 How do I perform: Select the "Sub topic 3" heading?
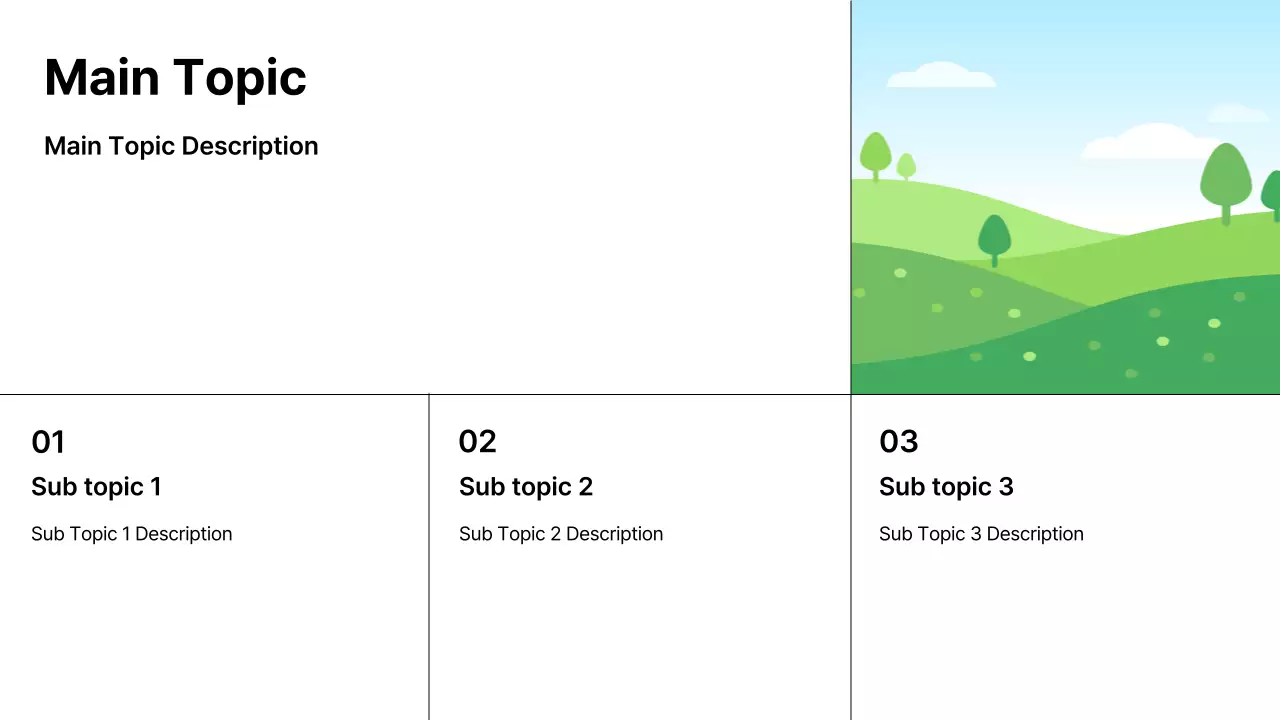click(946, 487)
